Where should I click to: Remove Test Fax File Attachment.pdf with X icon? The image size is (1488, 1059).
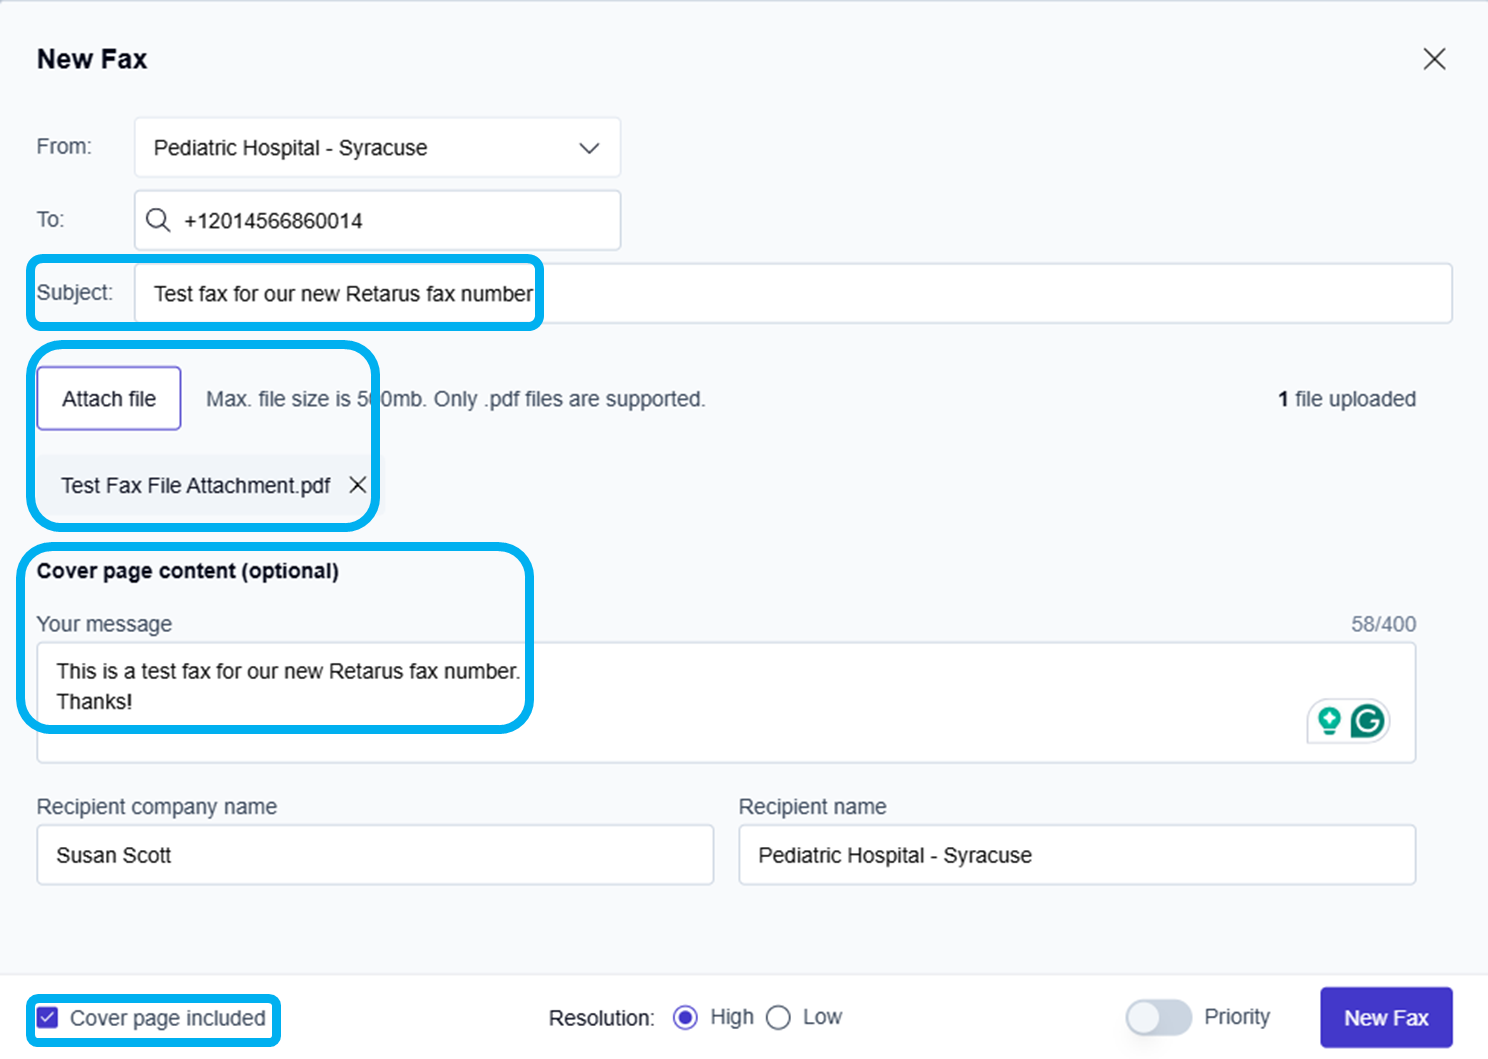(x=357, y=485)
